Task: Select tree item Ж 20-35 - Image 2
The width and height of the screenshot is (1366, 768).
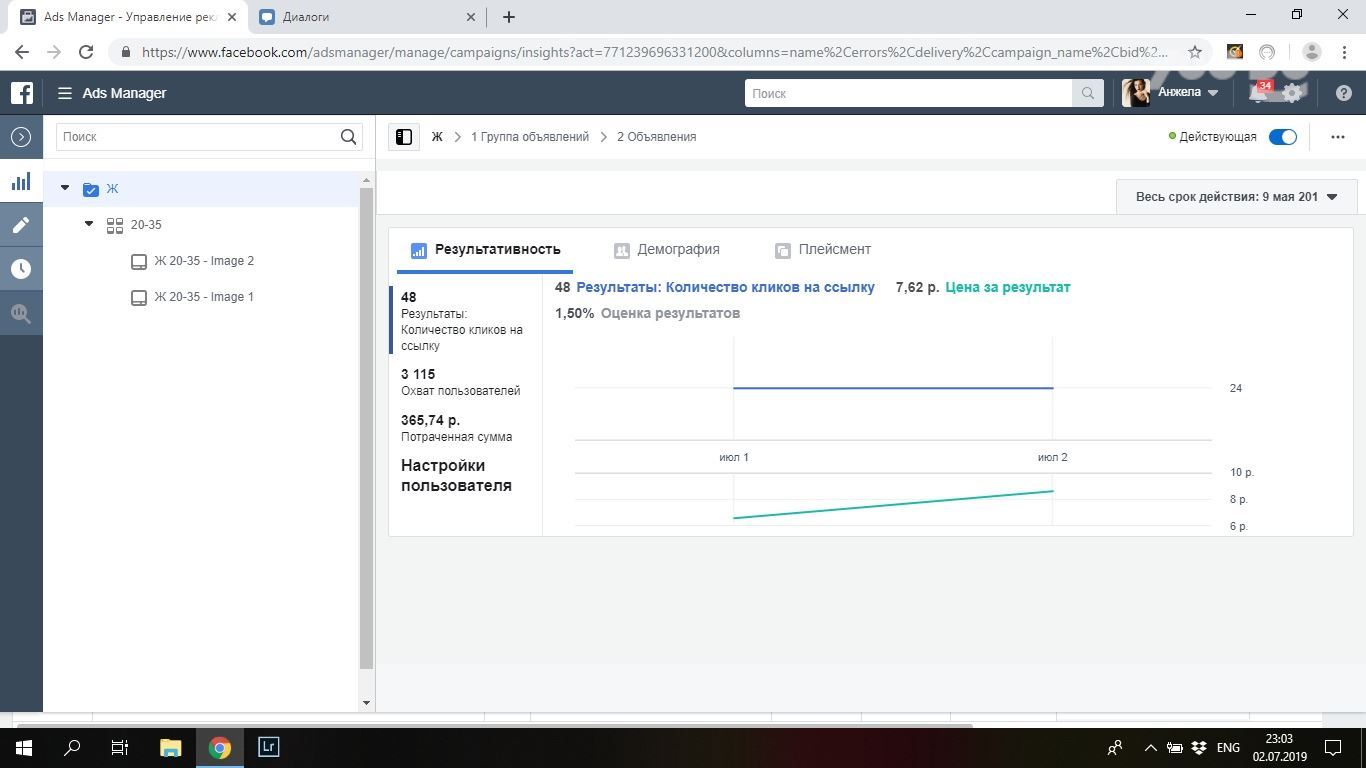Action: point(203,261)
